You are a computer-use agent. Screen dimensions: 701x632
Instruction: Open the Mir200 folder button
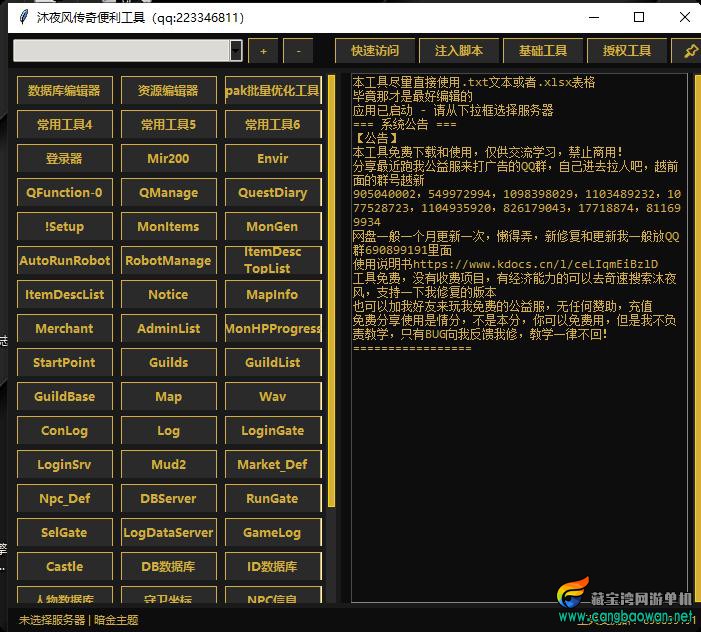pos(169,159)
